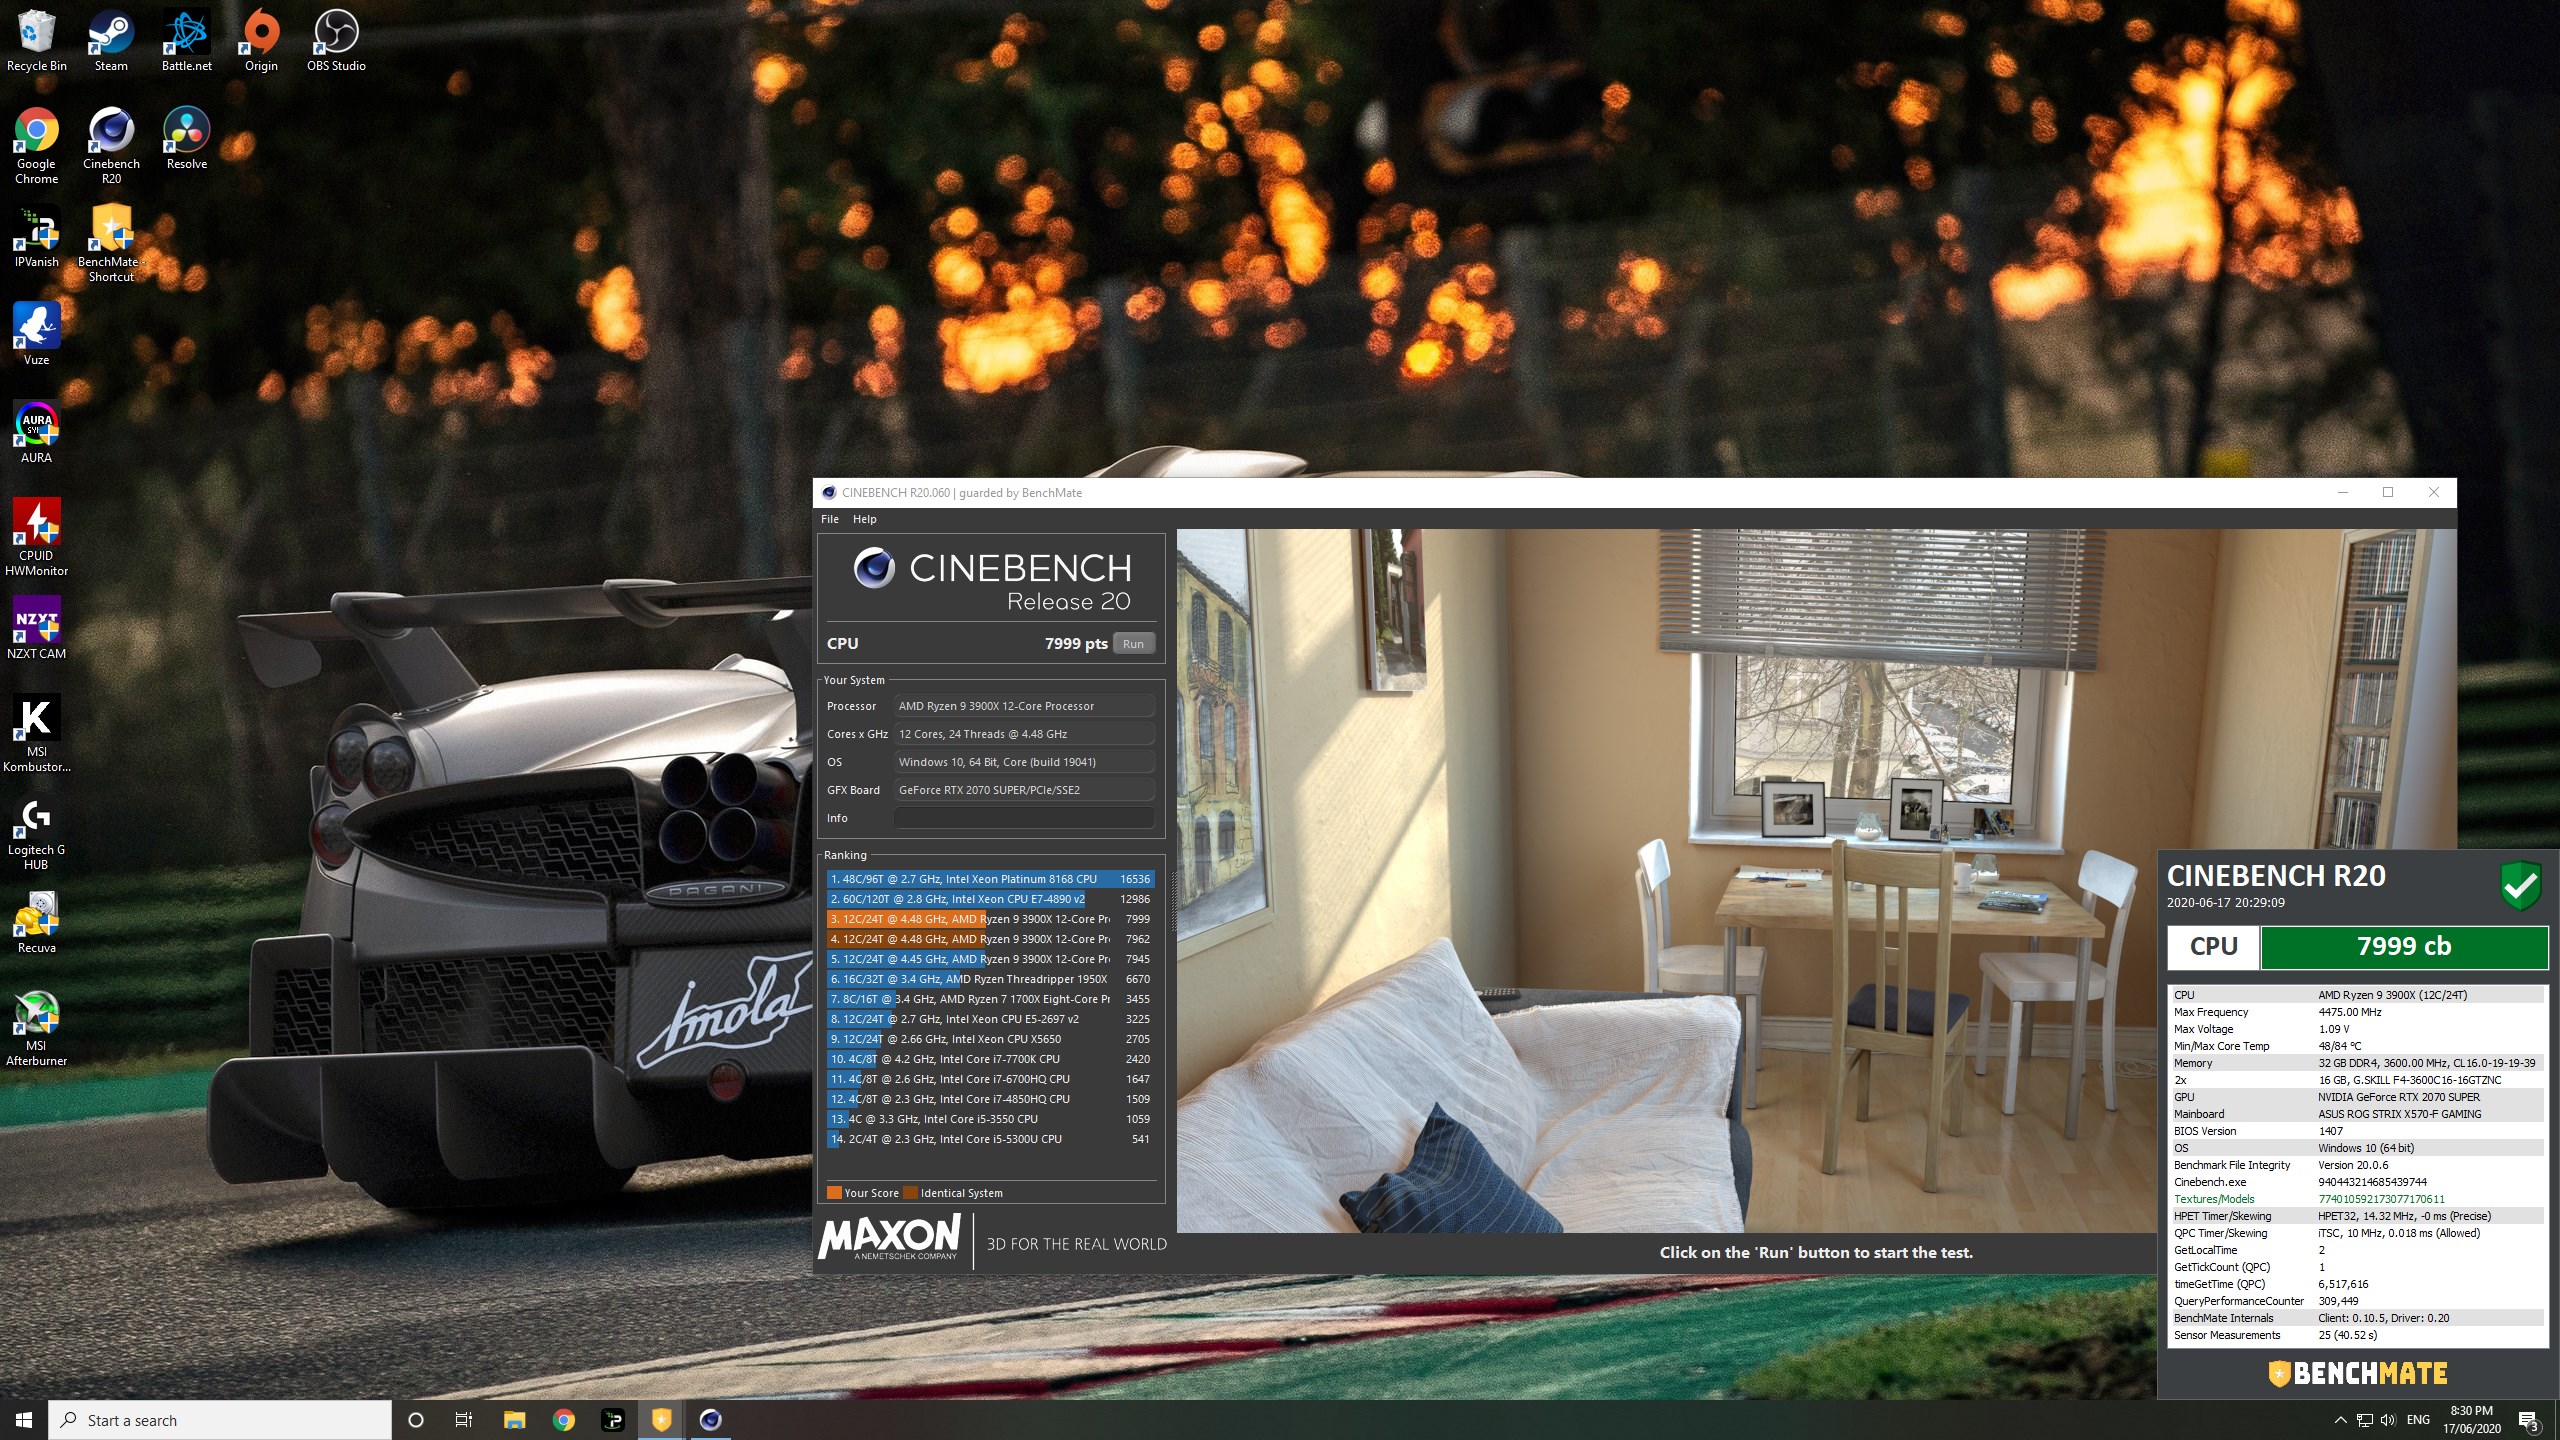Open the Windows Start menu
The width and height of the screenshot is (2560, 1440).
(24, 1420)
